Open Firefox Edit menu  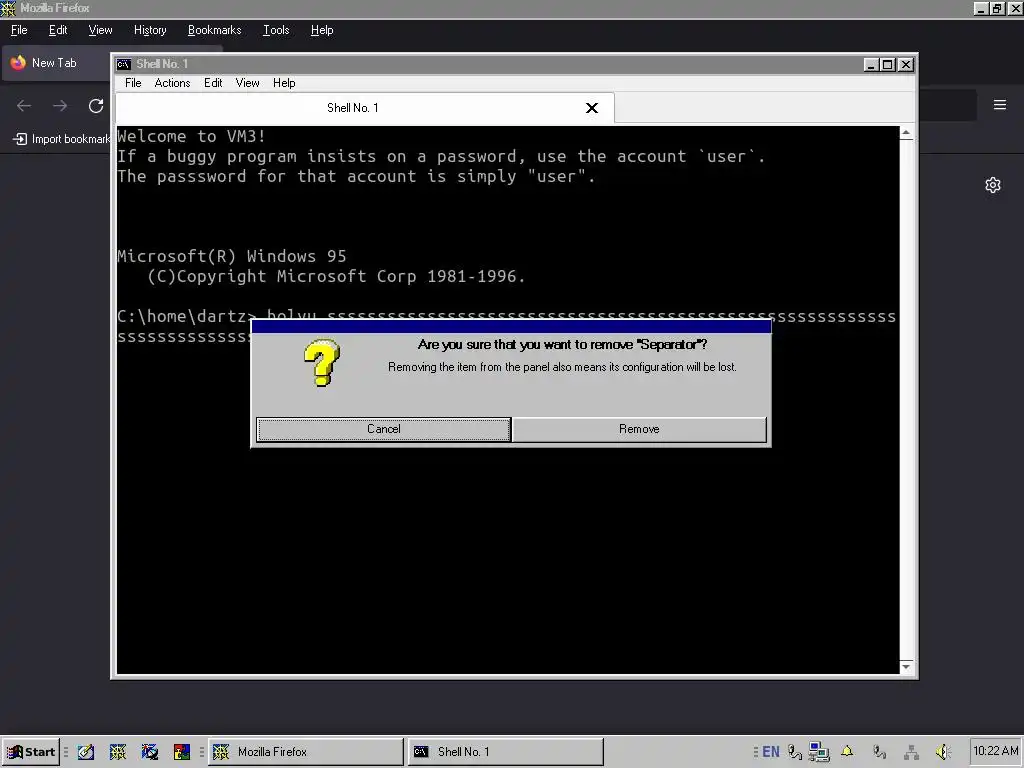tap(57, 30)
